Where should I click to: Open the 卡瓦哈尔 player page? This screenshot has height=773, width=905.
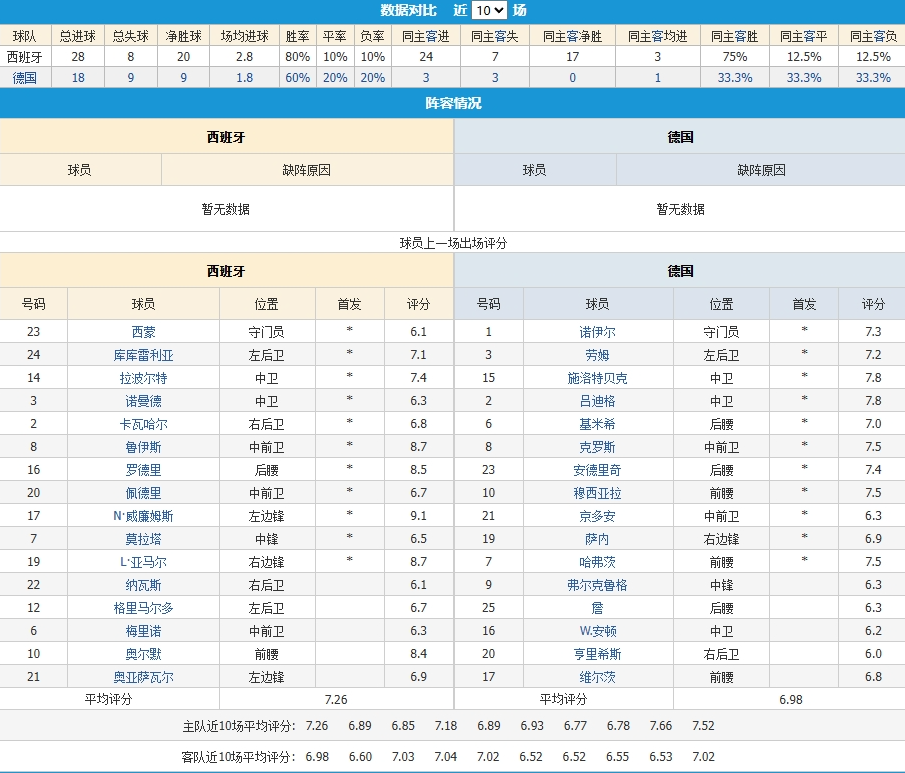(x=143, y=424)
